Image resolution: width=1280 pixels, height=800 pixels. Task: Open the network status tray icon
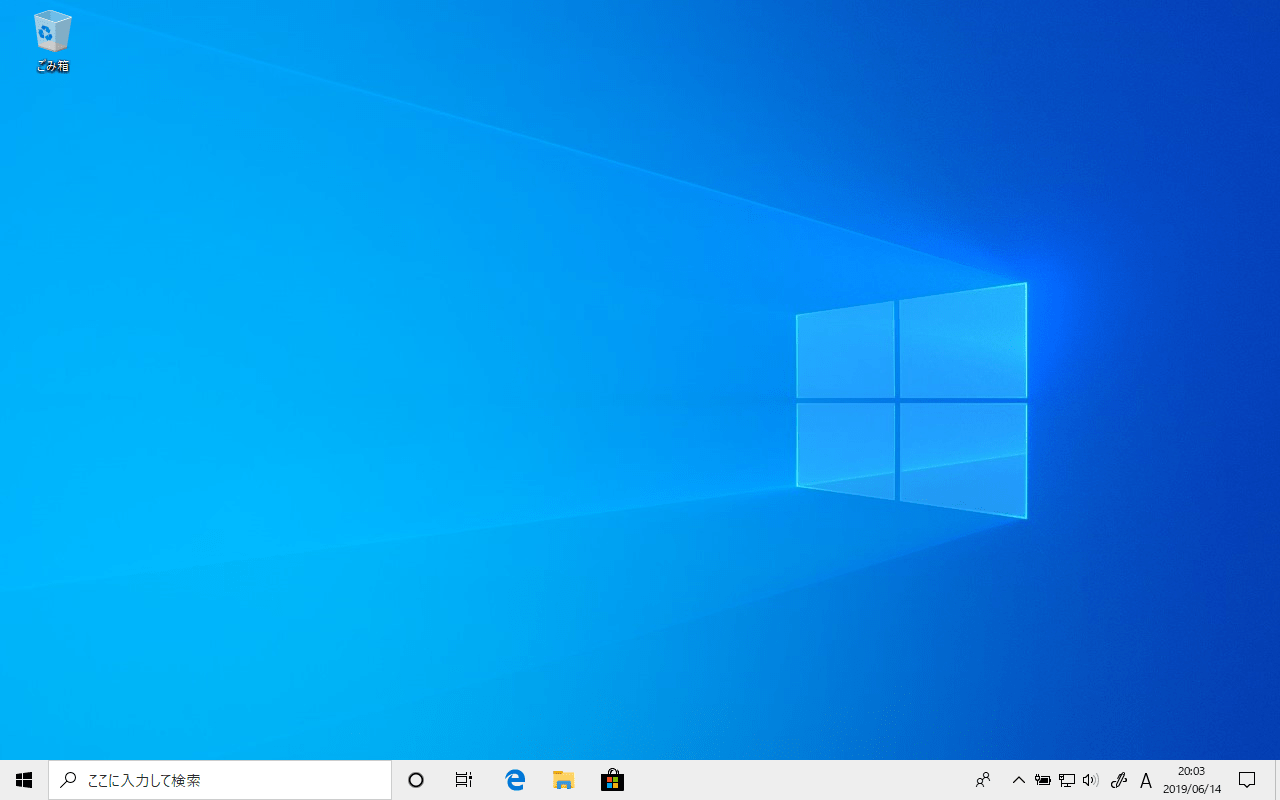[1067, 780]
